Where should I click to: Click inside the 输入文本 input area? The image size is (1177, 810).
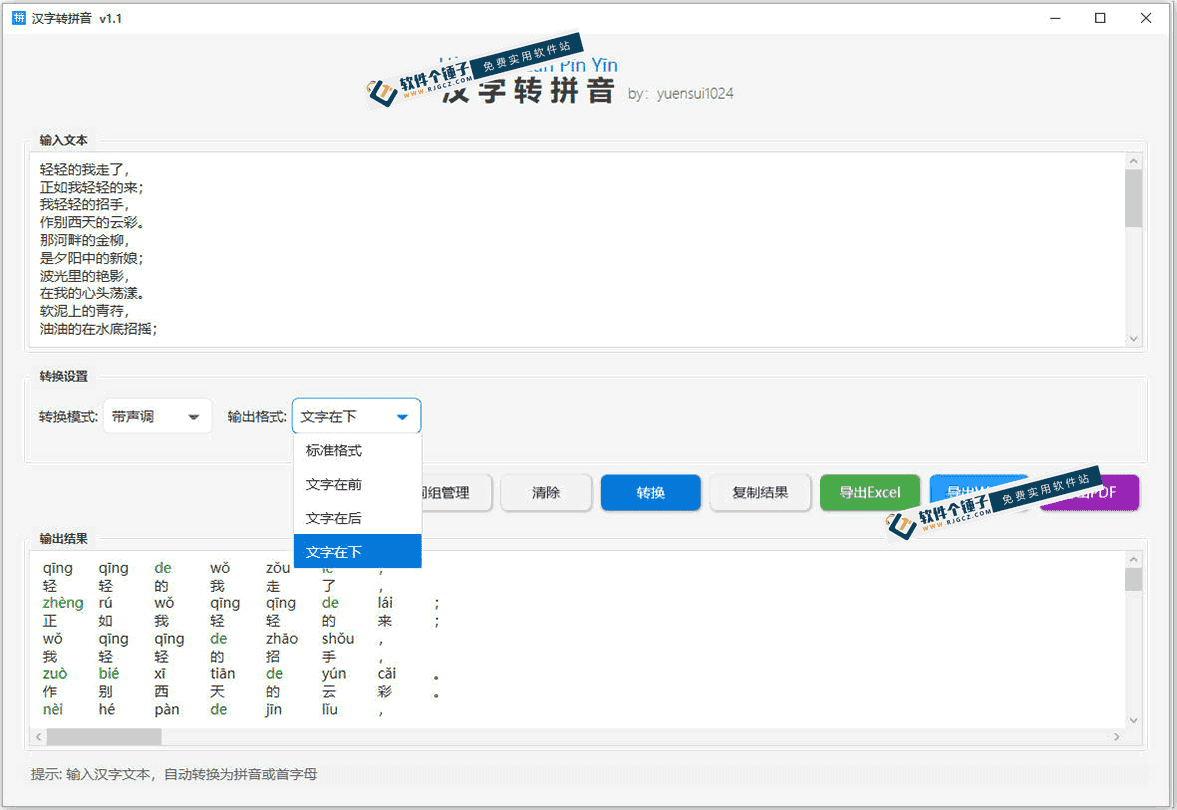(580, 250)
